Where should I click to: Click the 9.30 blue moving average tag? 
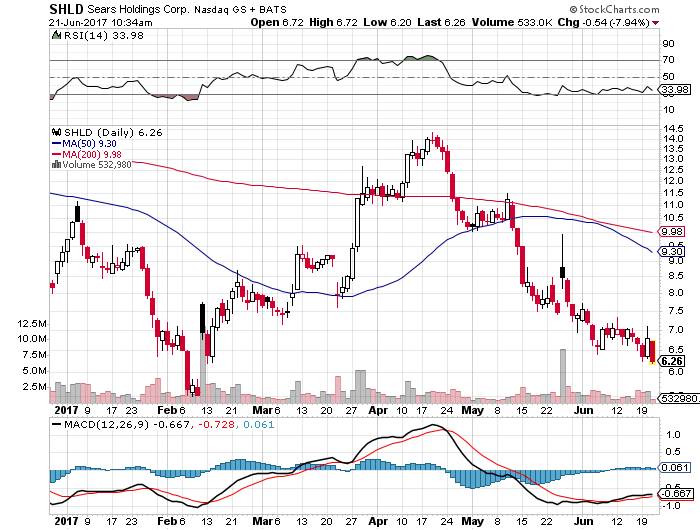click(672, 252)
